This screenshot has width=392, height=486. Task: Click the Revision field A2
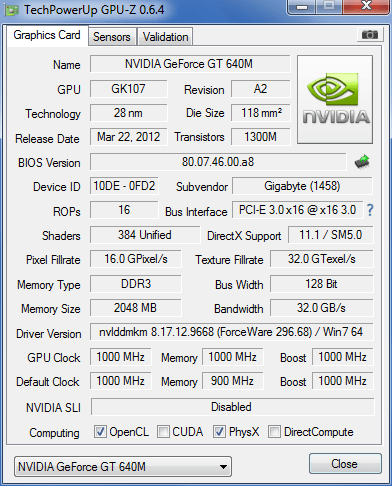coord(260,89)
